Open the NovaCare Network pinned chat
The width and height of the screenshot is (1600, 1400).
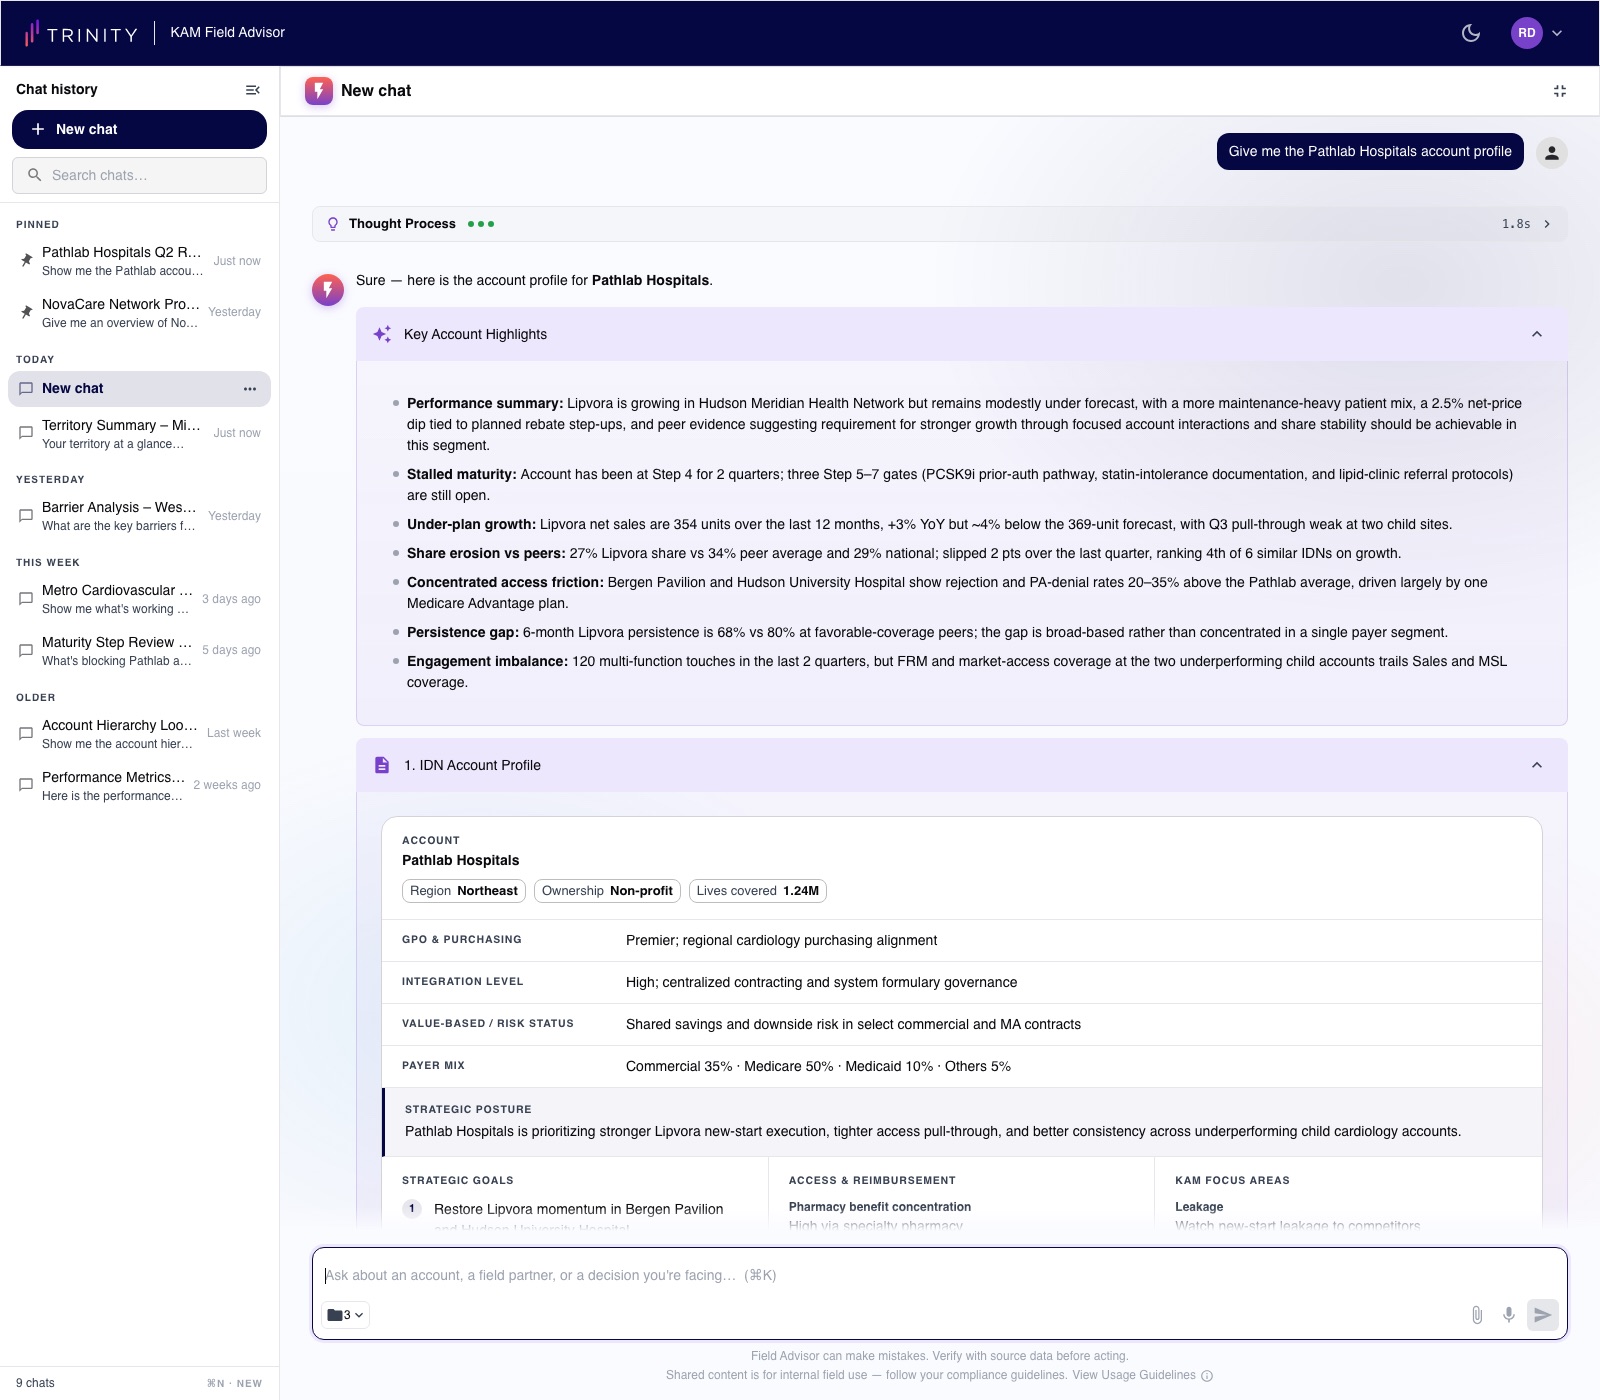(x=139, y=312)
